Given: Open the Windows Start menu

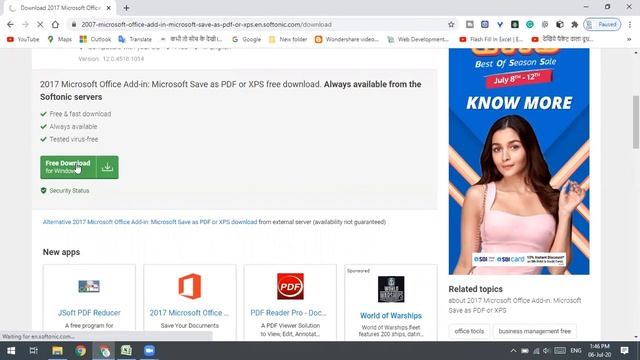Looking at the screenshot, I should (x=11, y=351).
